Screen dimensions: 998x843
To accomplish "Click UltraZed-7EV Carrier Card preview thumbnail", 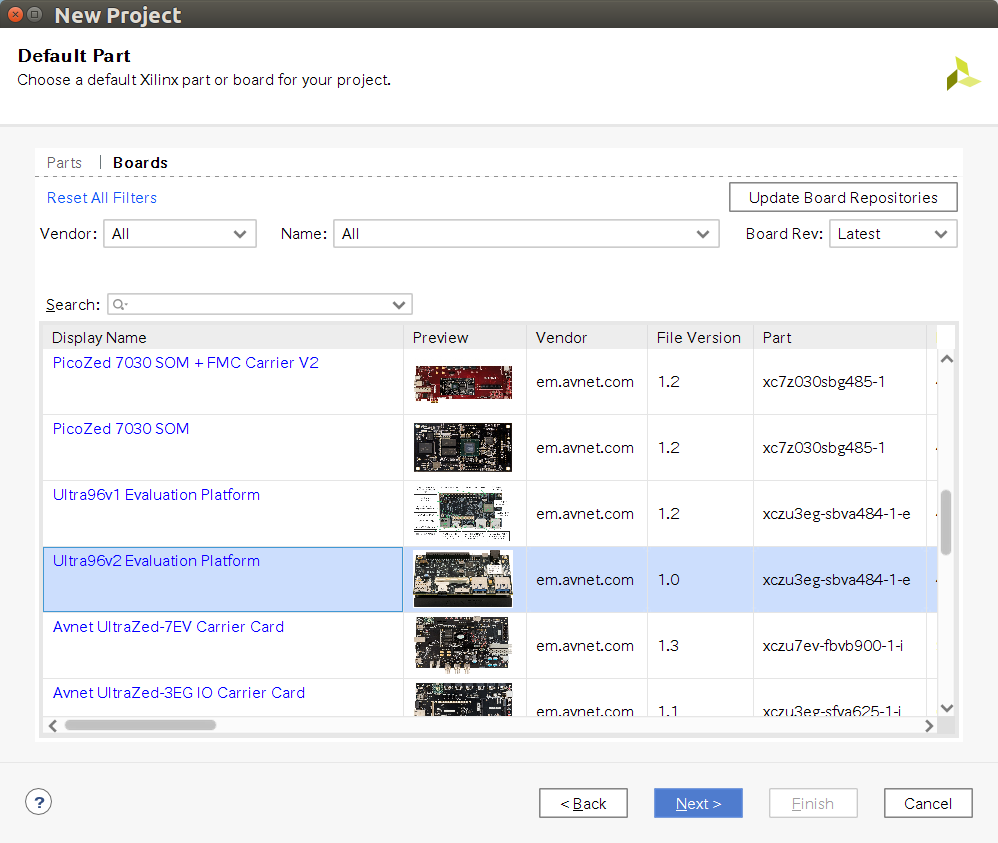I will click(463, 644).
